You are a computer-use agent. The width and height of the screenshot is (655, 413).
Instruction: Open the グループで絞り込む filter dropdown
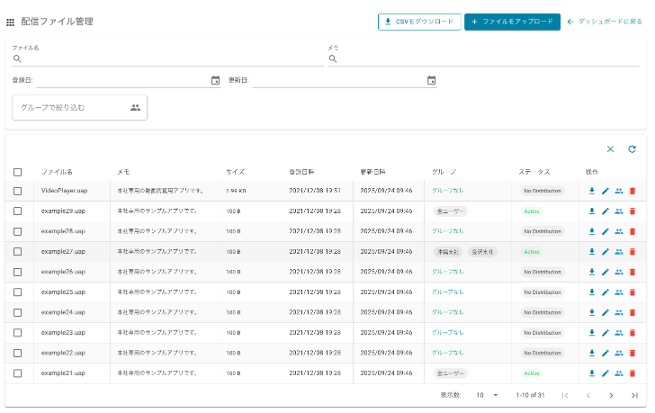click(x=80, y=107)
